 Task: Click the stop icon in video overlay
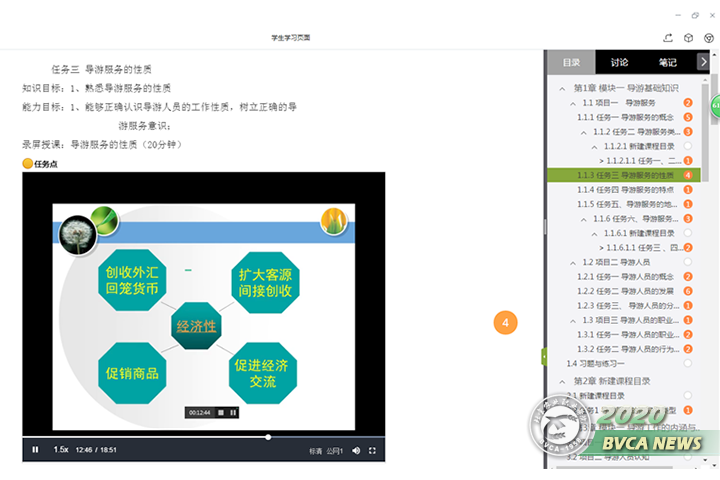(x=221, y=412)
